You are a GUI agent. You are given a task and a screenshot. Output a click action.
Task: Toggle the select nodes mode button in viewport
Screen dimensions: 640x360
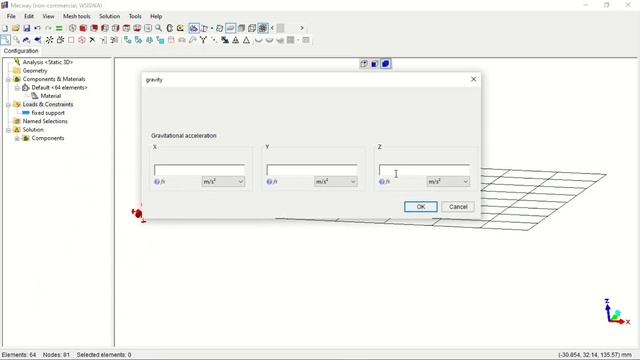tap(364, 64)
